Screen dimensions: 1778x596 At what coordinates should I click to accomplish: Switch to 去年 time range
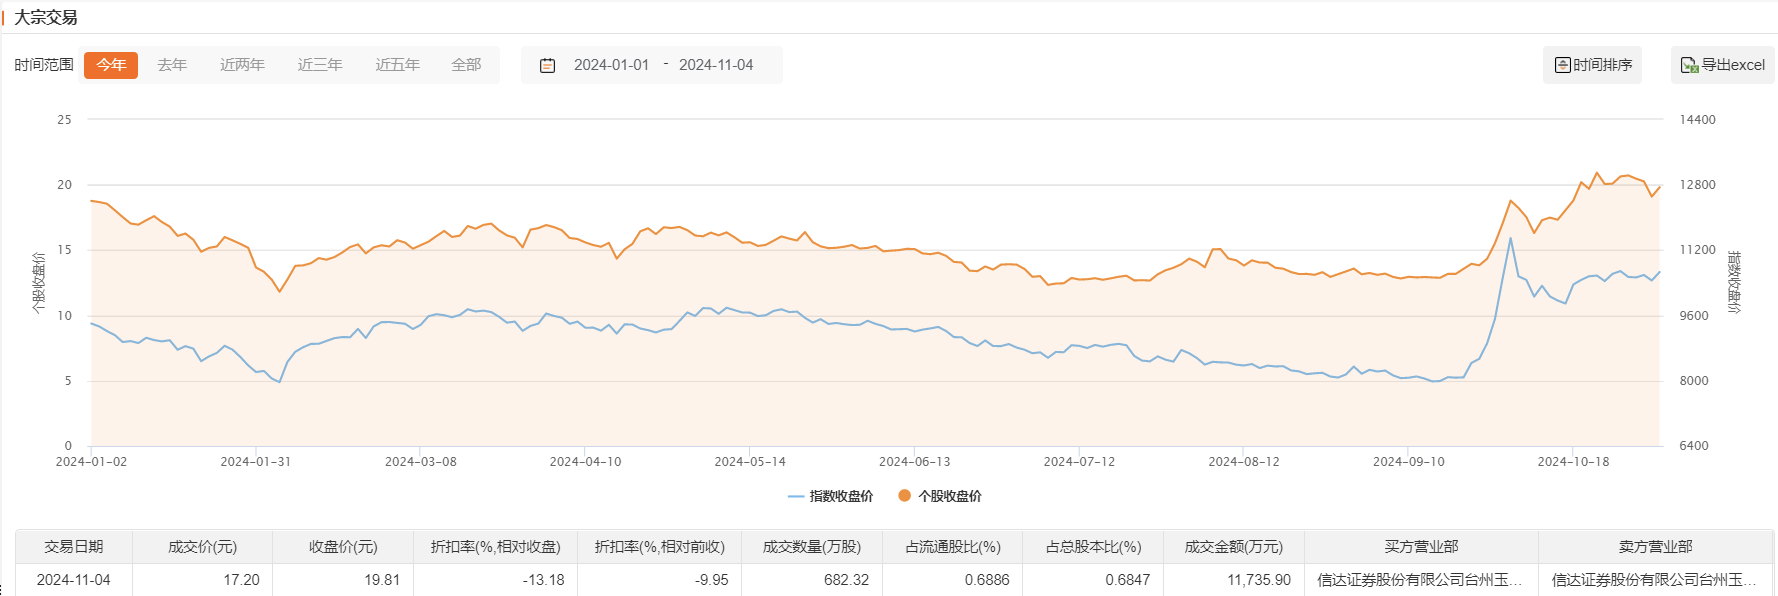click(x=172, y=65)
